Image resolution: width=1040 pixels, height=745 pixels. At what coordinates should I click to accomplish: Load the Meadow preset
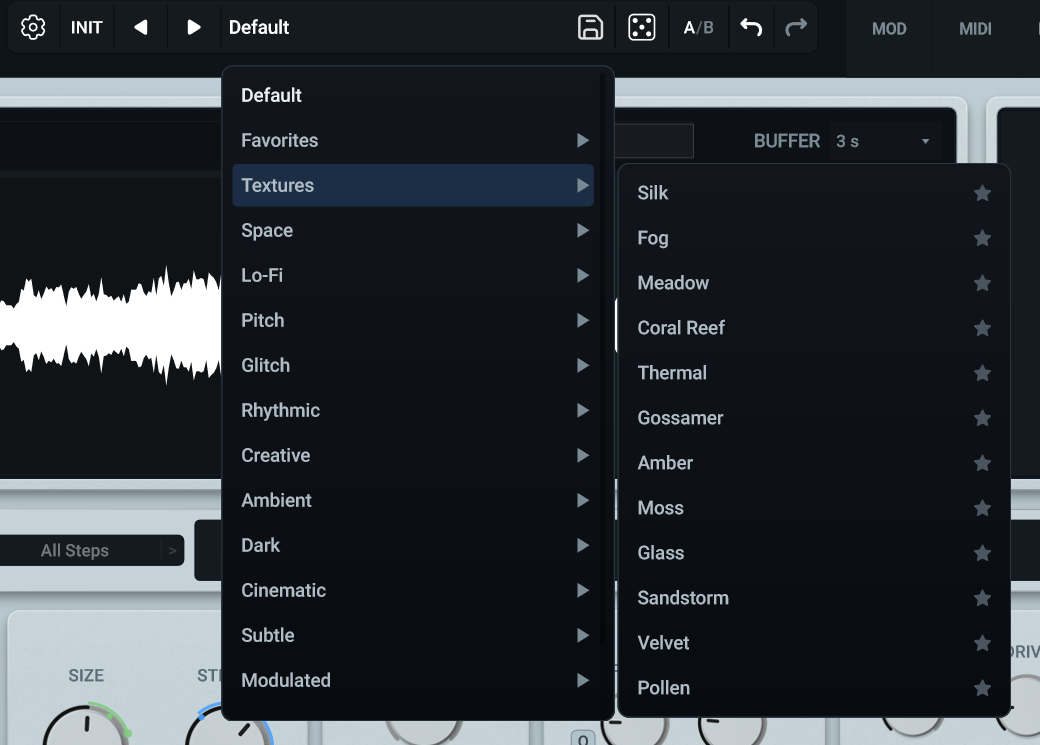tap(814, 283)
